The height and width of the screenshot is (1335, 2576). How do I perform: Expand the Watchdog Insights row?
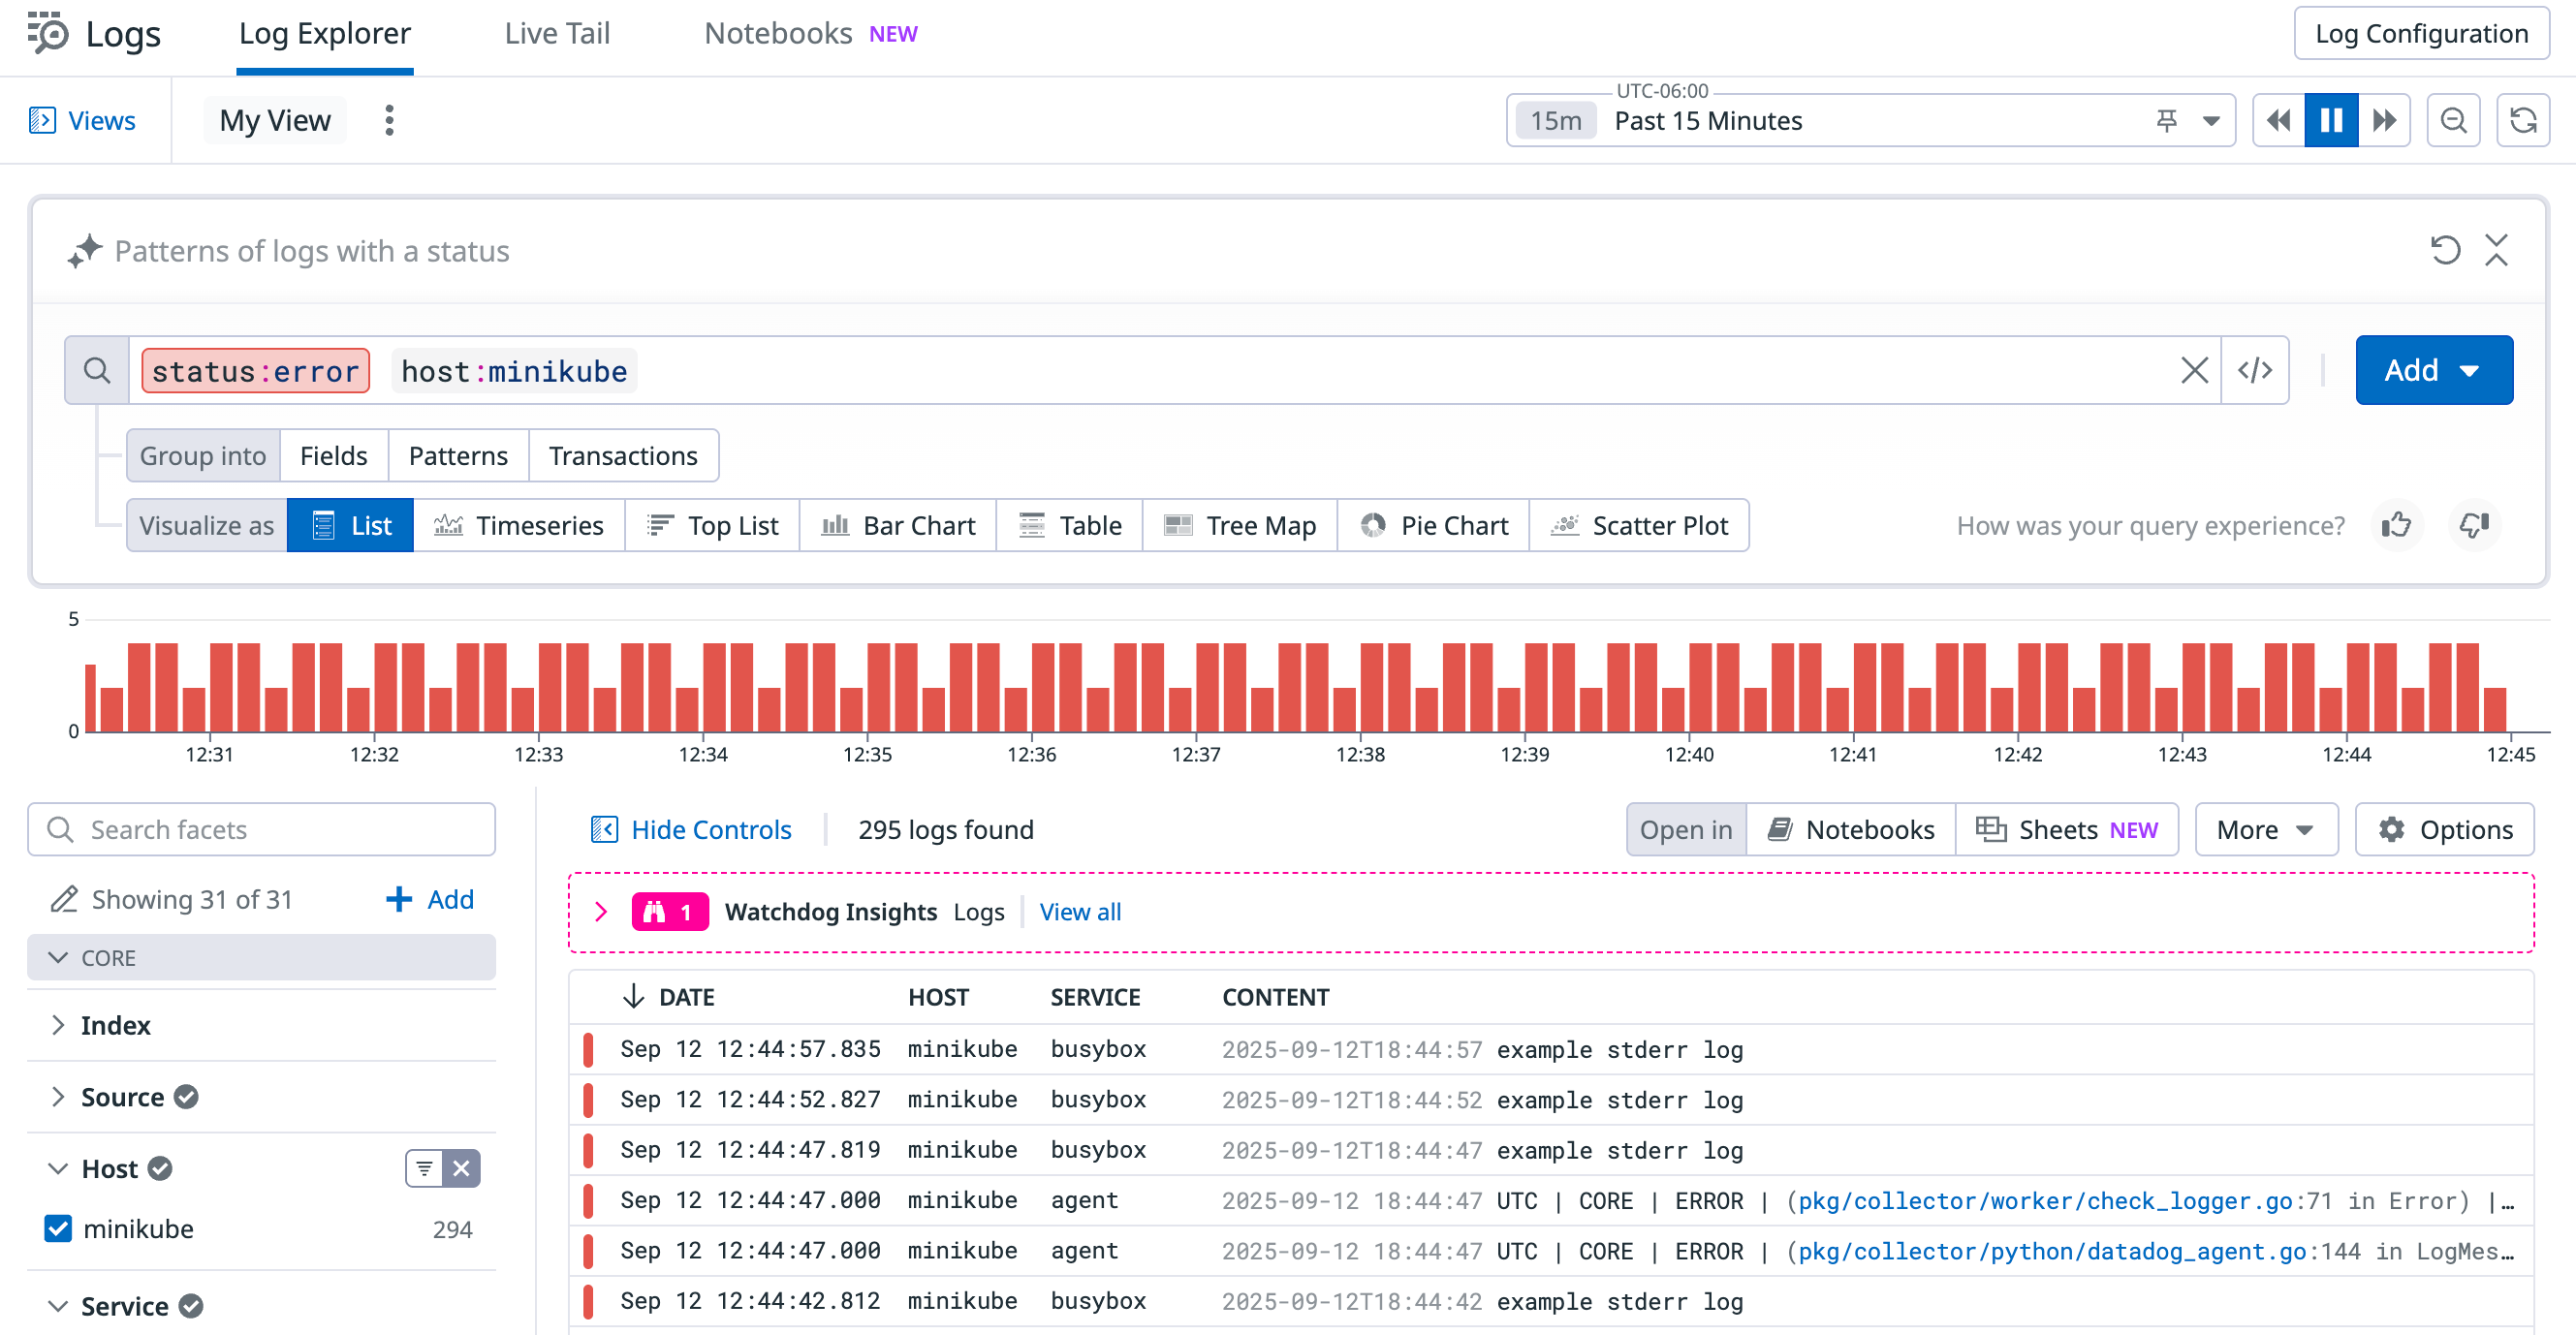[x=601, y=911]
